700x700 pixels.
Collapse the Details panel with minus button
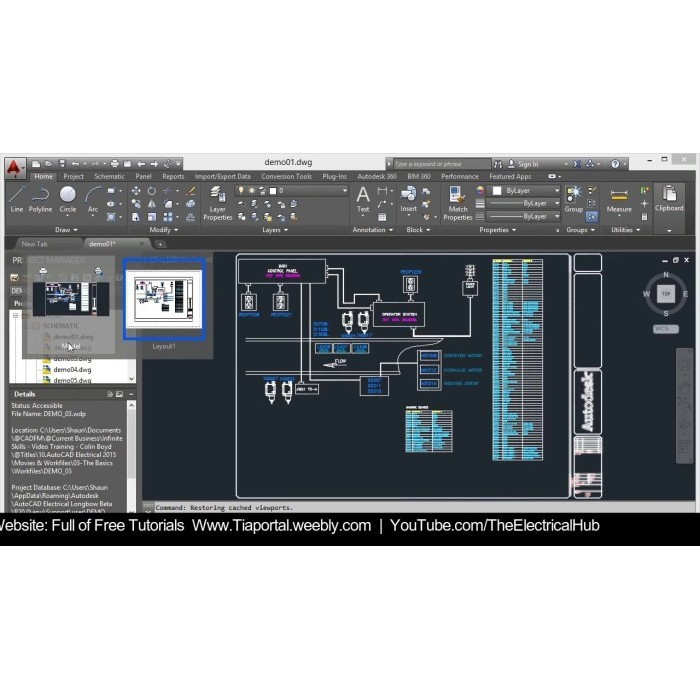pyautogui.click(x=130, y=394)
